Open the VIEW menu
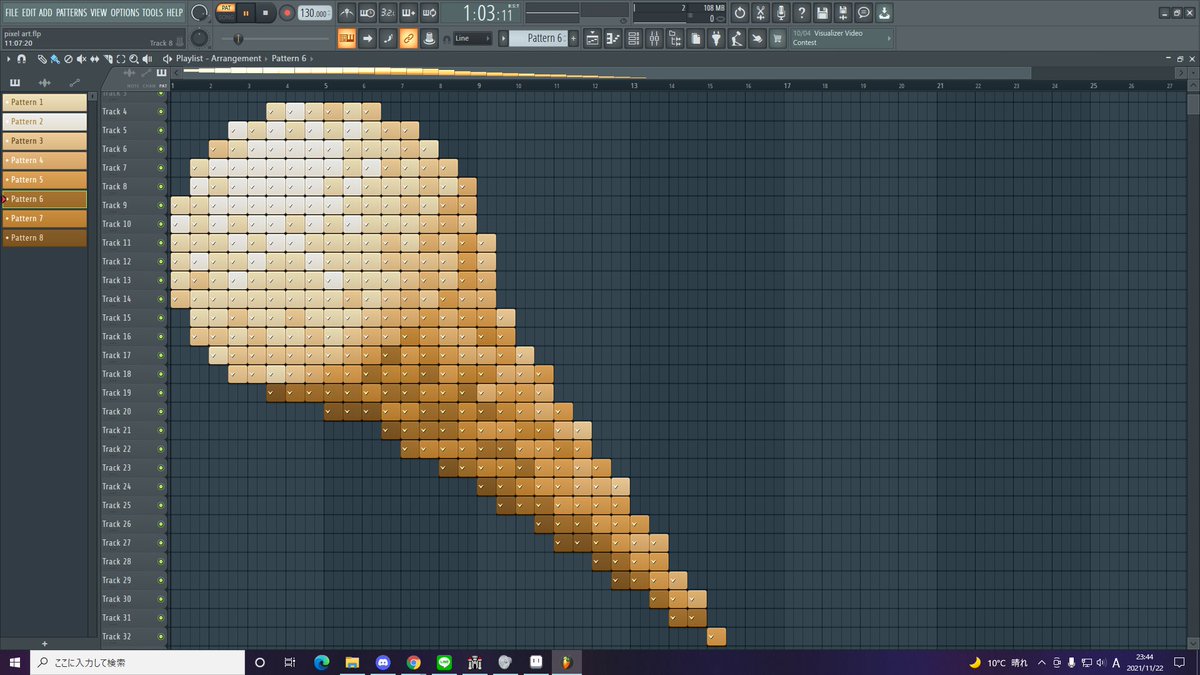 click(99, 13)
